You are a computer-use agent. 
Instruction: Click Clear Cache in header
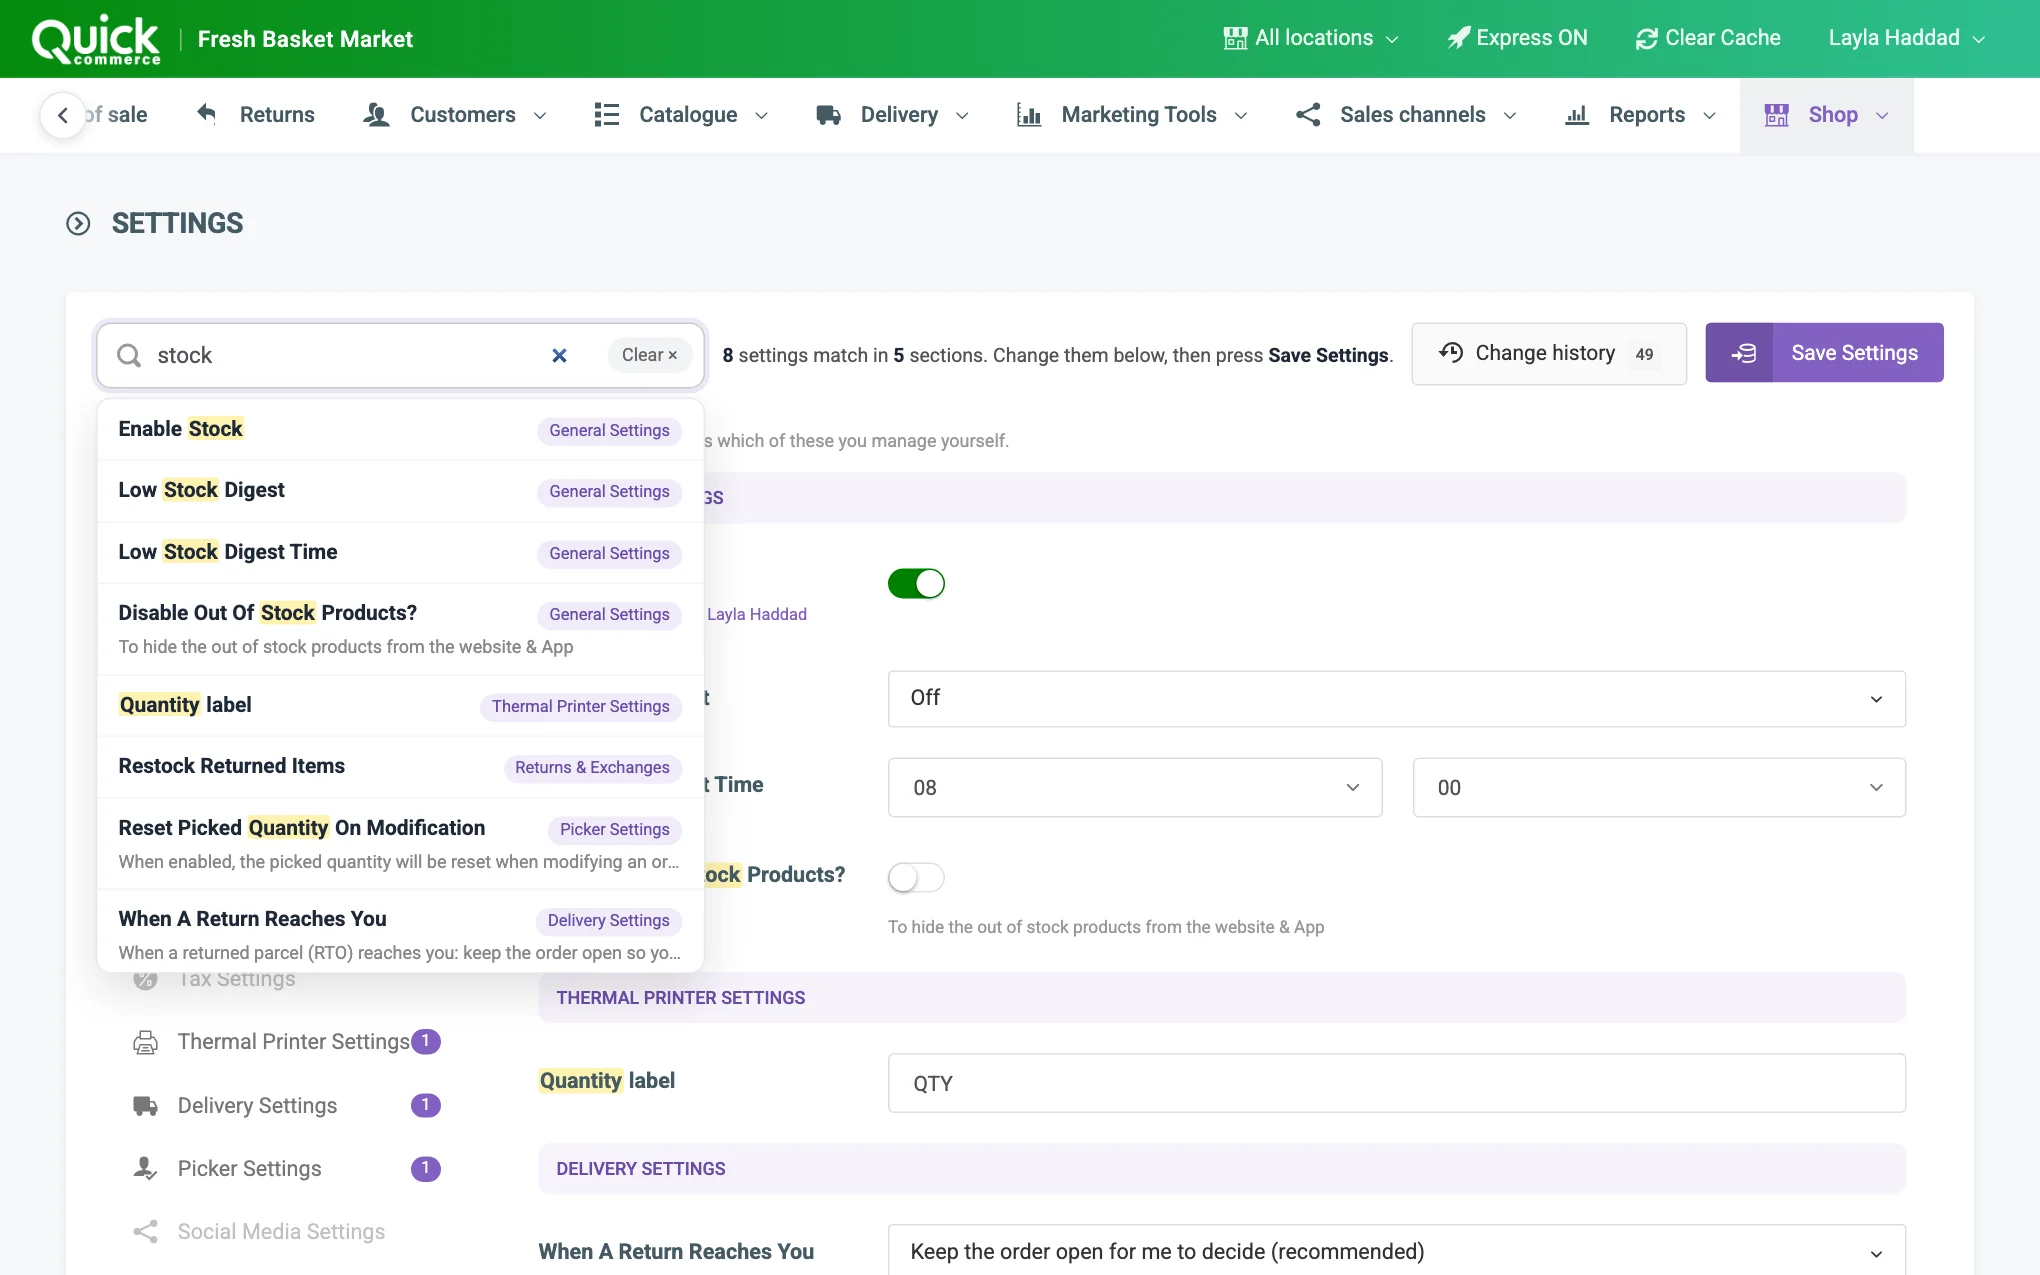[1708, 38]
